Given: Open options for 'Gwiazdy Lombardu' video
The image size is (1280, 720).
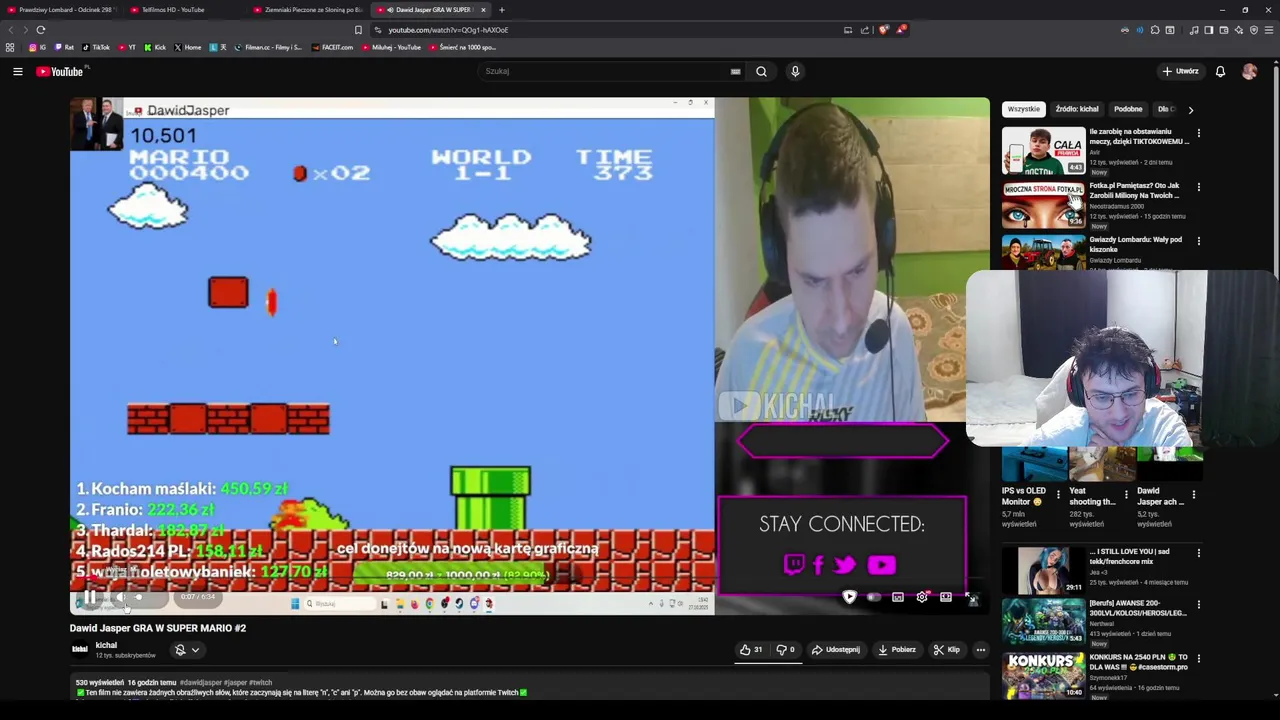Looking at the screenshot, I should (1198, 241).
